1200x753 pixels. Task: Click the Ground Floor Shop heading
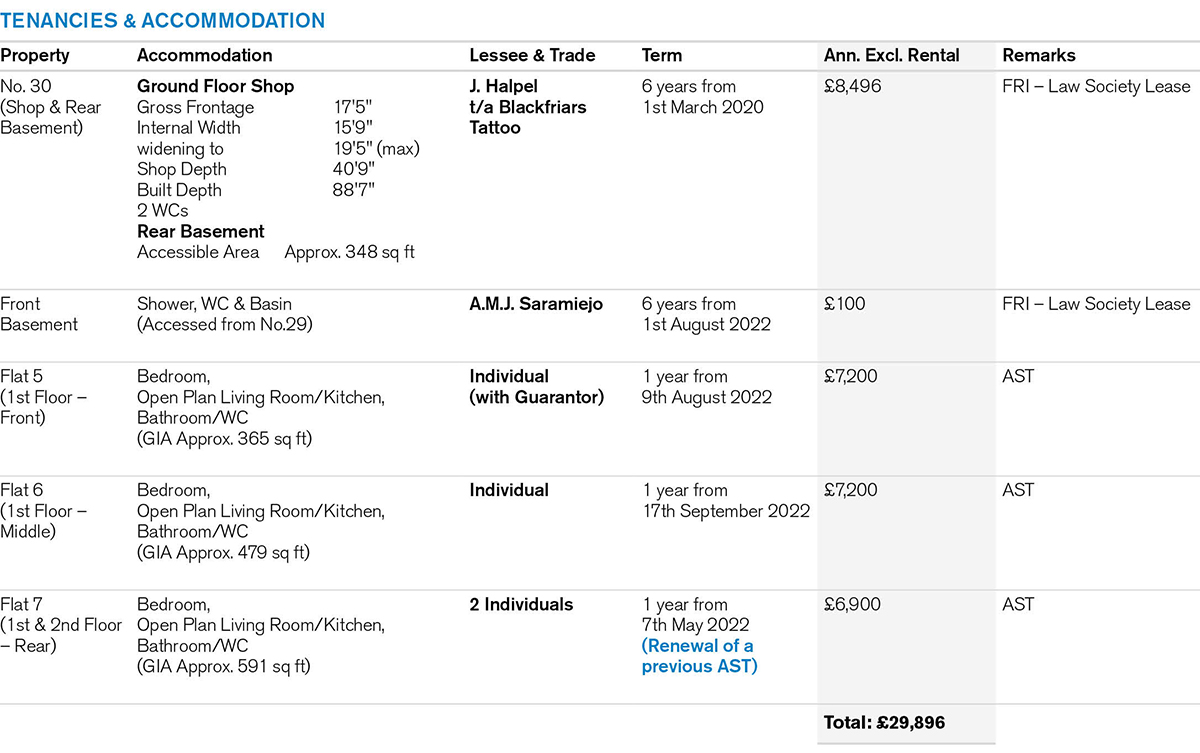click(215, 87)
